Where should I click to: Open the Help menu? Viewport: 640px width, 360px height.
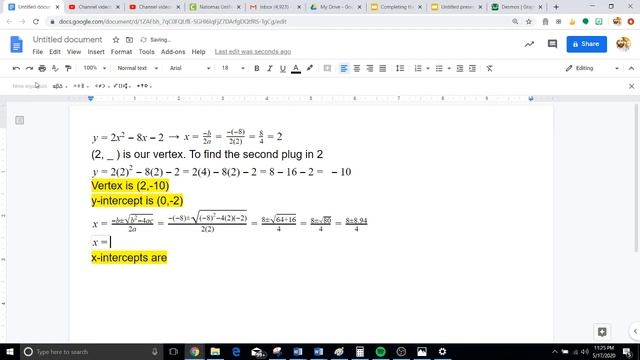coord(198,52)
